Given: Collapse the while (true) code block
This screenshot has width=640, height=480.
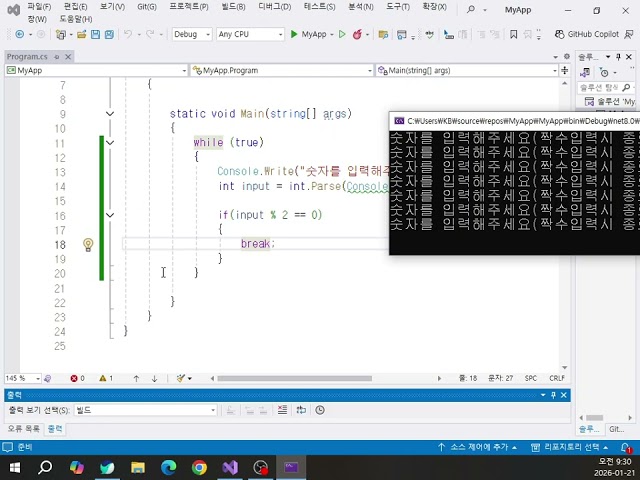Looking at the screenshot, I should point(110,143).
